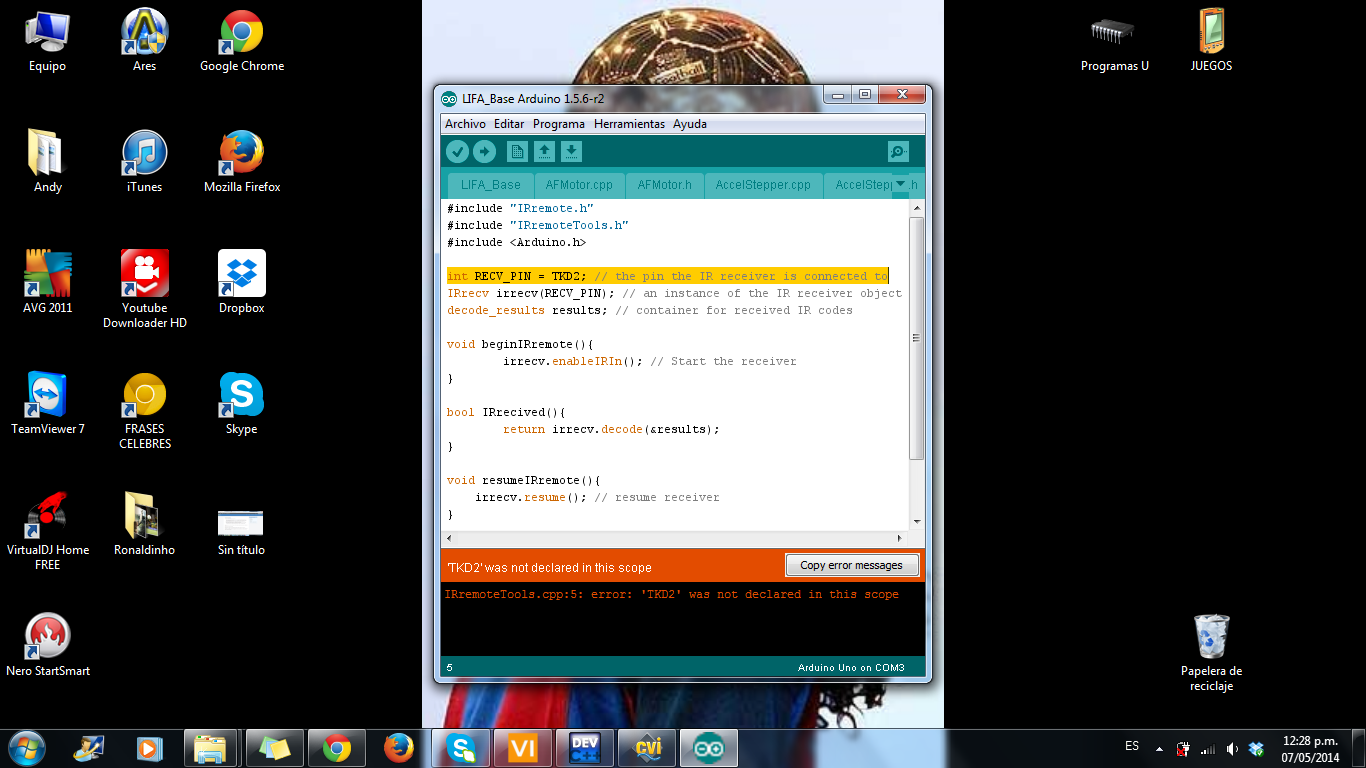Open the tab list dropdown arrow
The image size is (1366, 768).
click(900, 184)
